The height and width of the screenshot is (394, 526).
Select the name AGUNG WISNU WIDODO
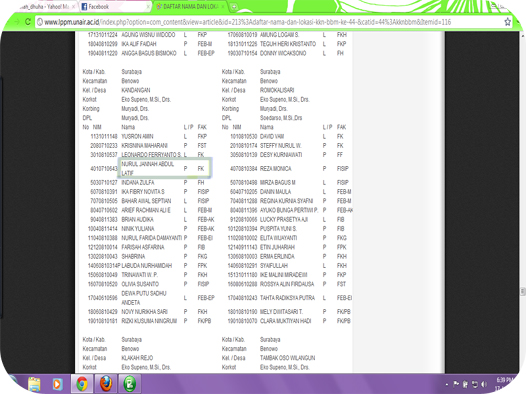148,35
